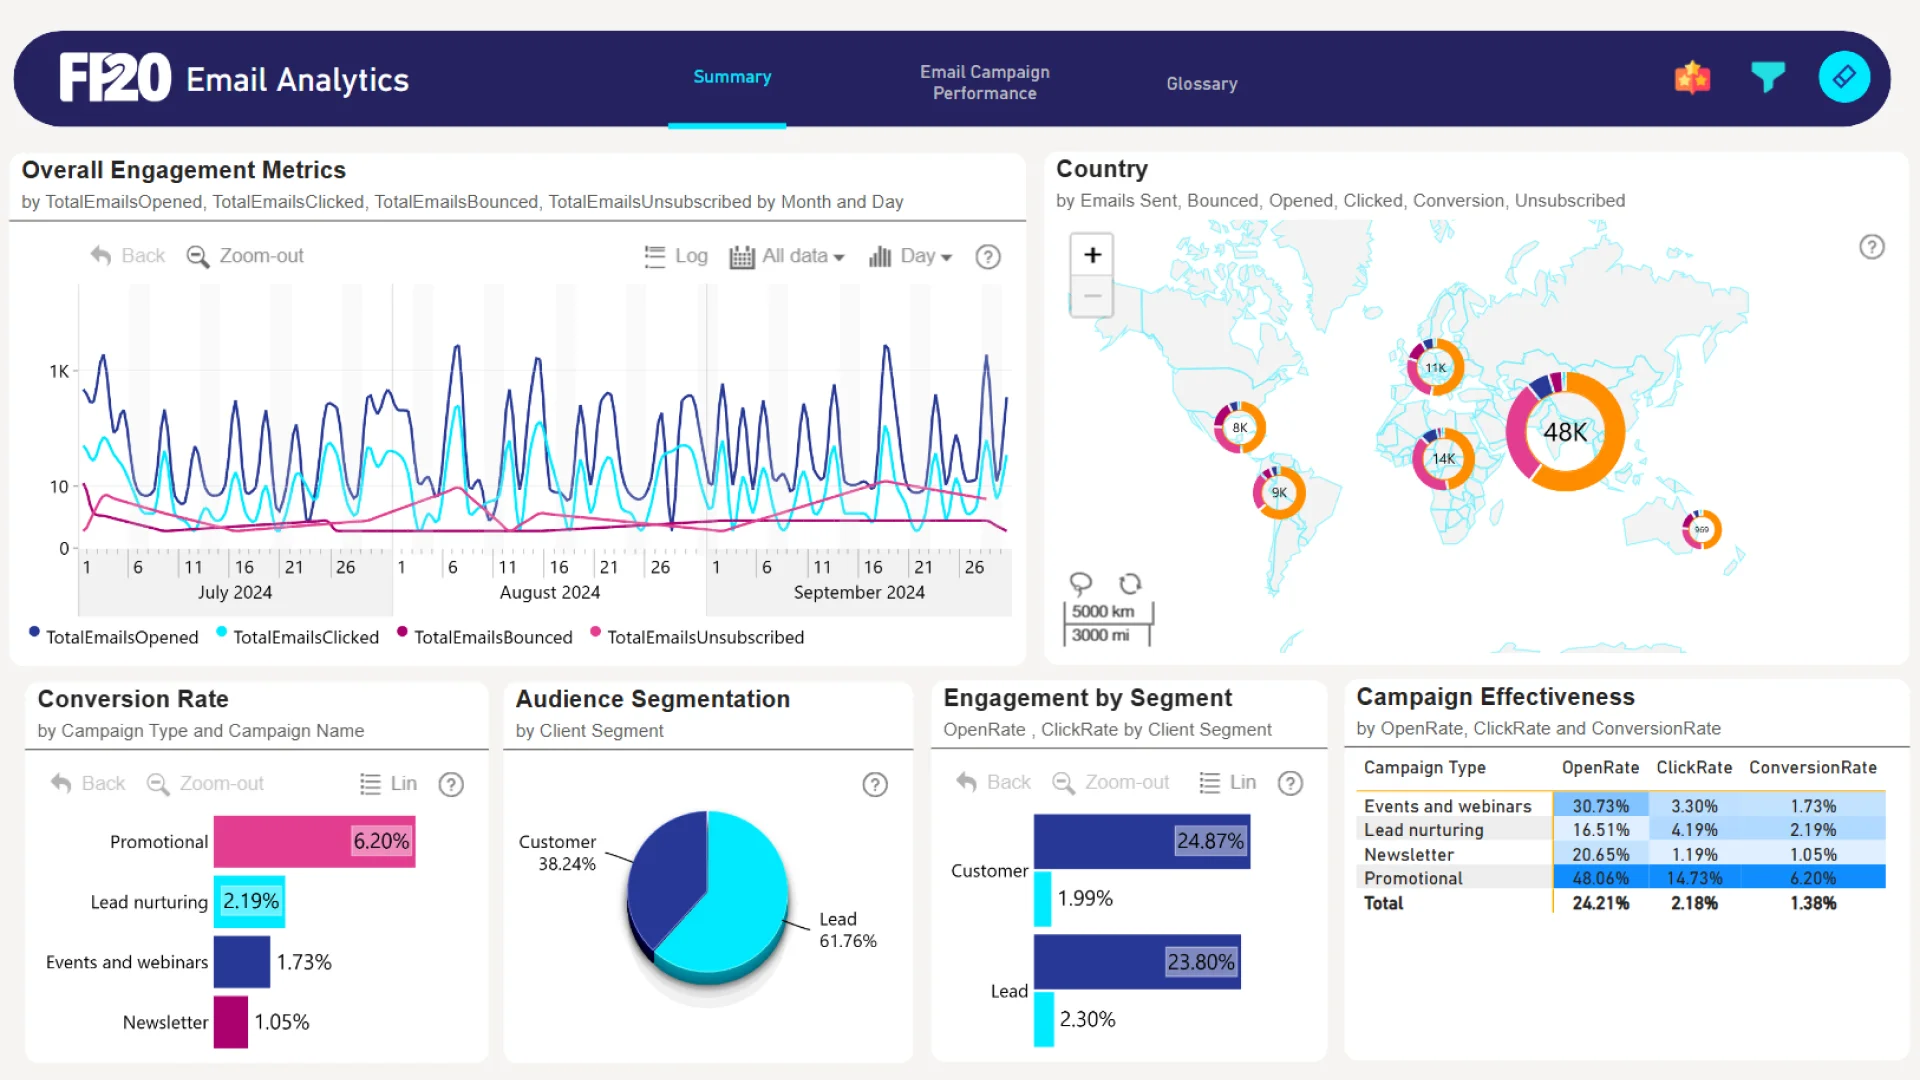The width and height of the screenshot is (1920, 1080).
Task: Toggle TotalEmailsBounced legend item
Action: pos(485,637)
